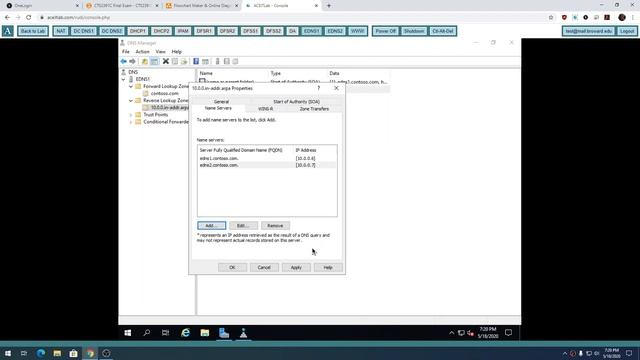This screenshot has height=360, width=640.
Task: Select the edns2.contoso.com. name server row
Action: point(267,165)
